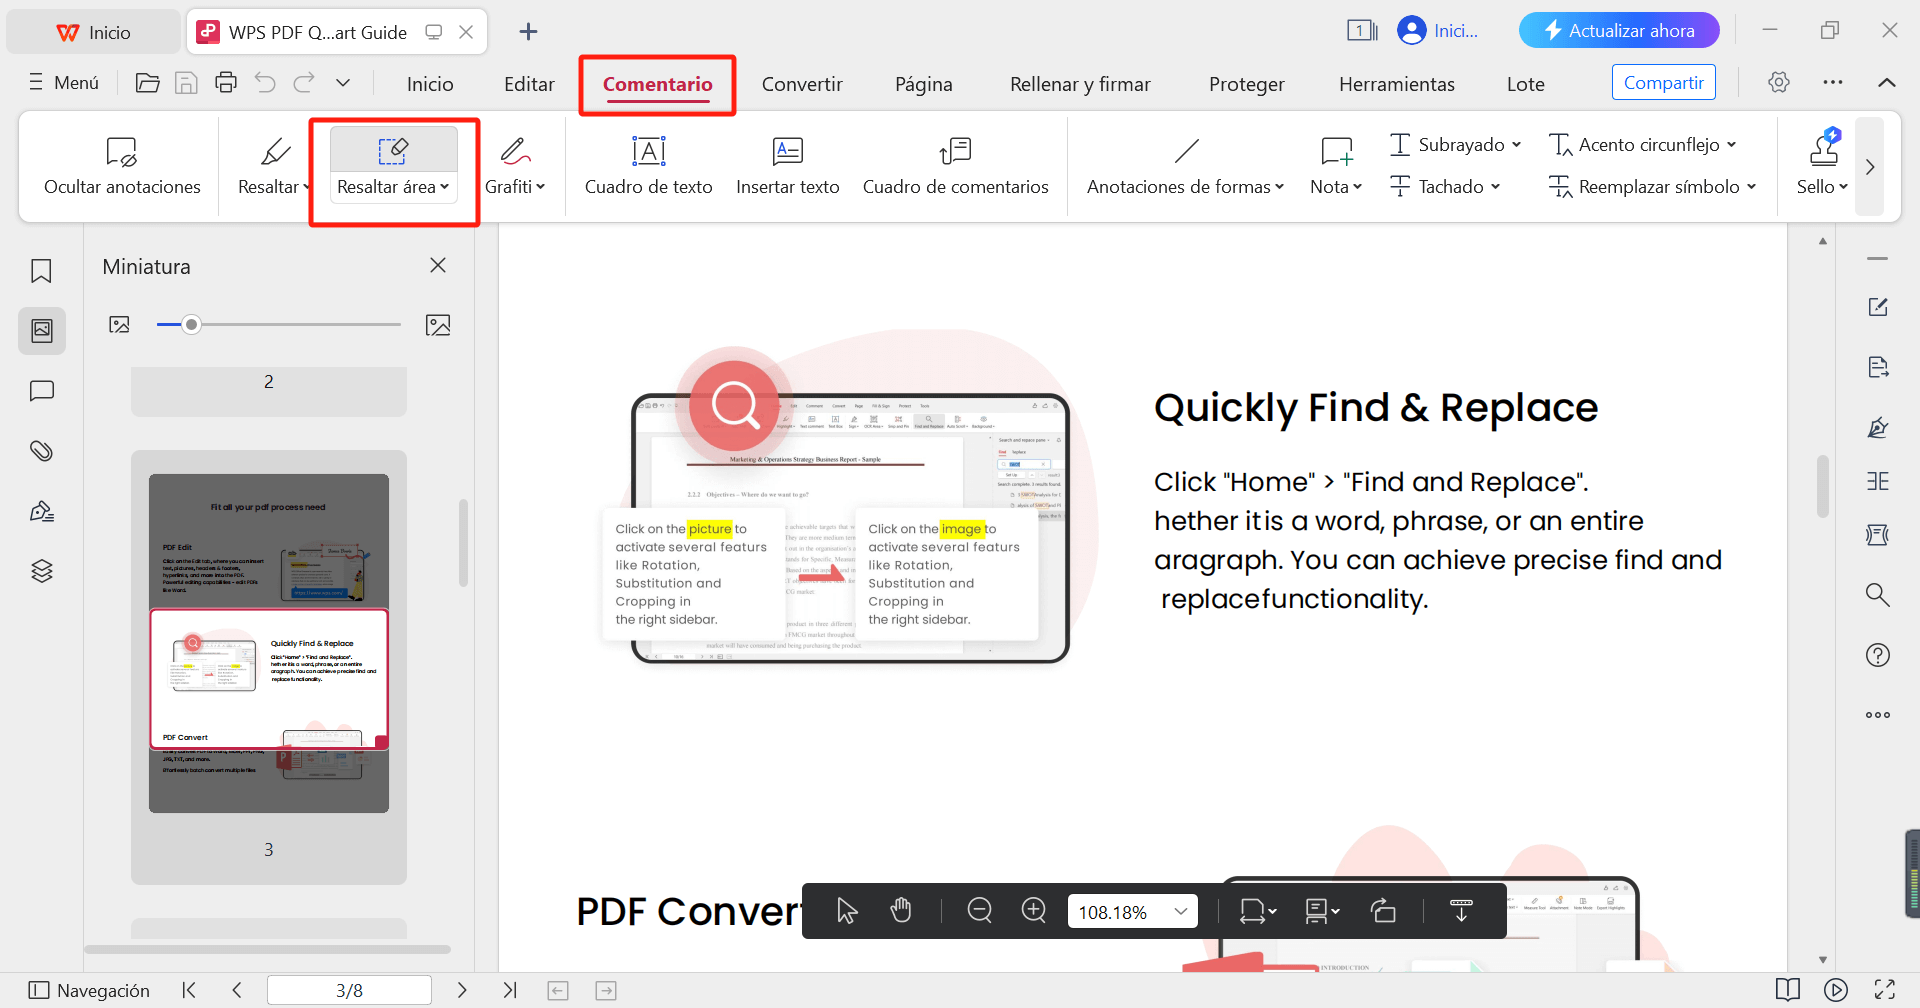Open the attachments paperclip panel

tap(42, 451)
